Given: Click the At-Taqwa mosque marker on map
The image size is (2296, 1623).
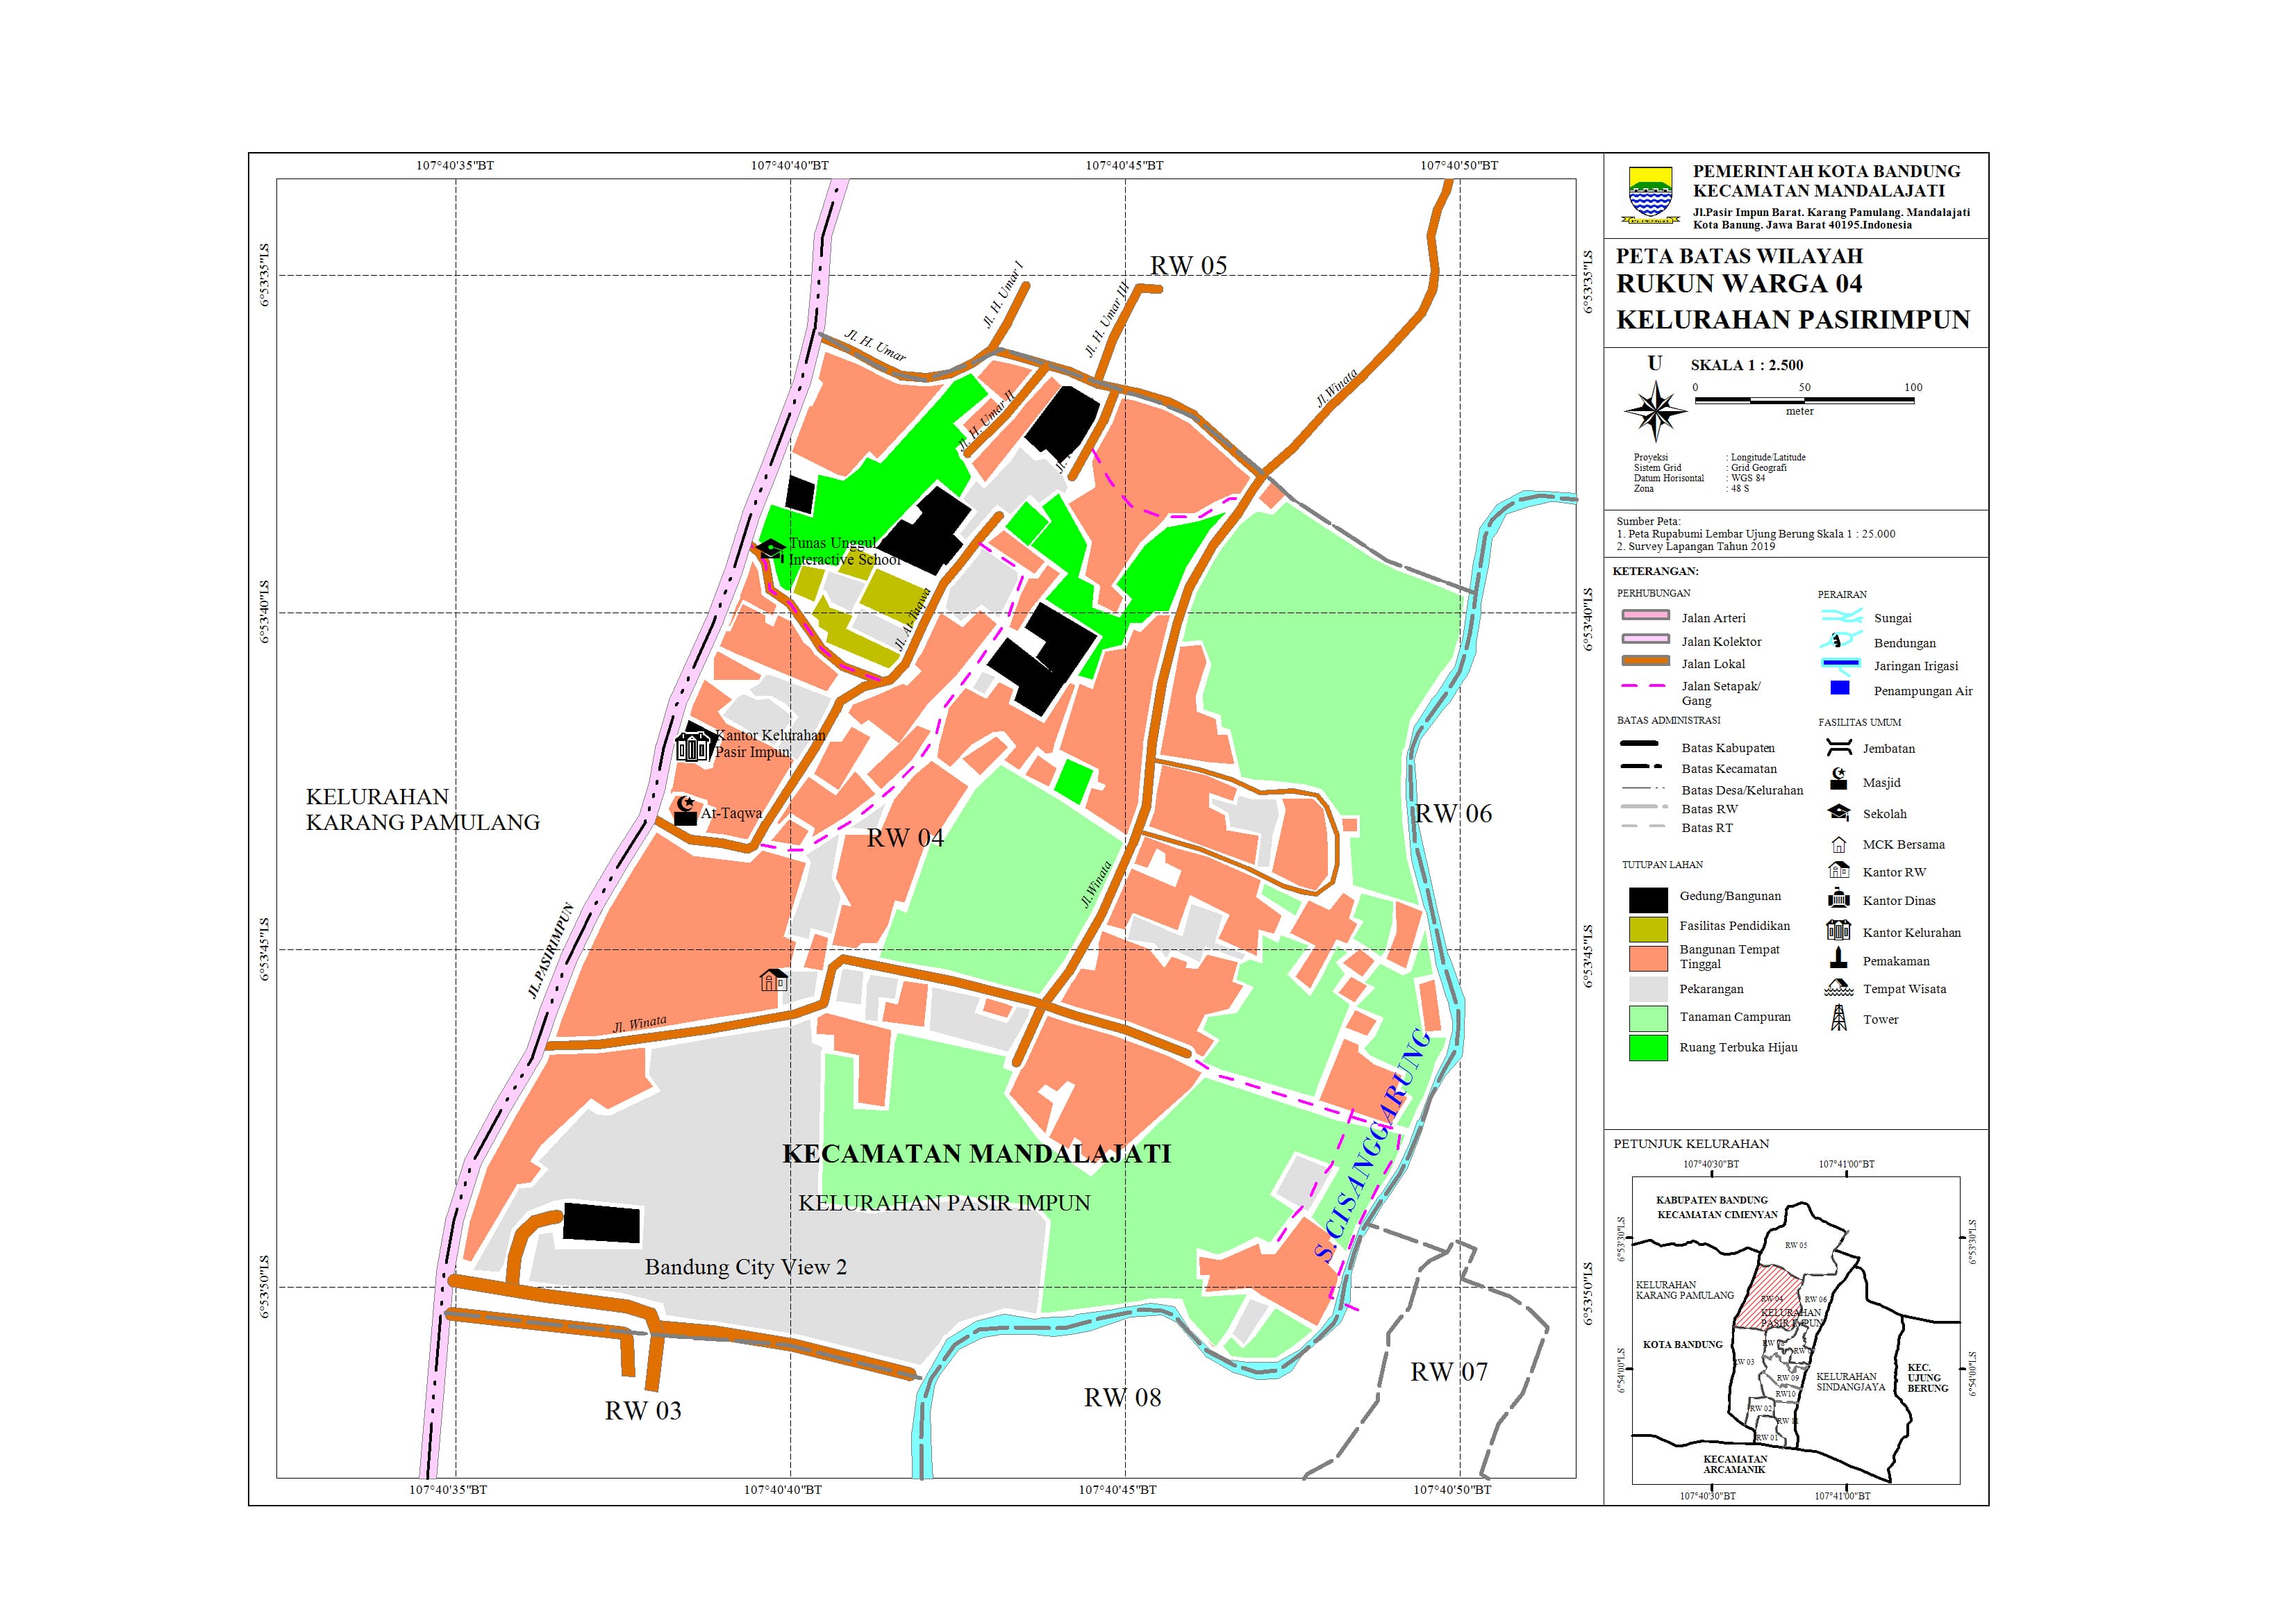Looking at the screenshot, I should tap(685, 811).
